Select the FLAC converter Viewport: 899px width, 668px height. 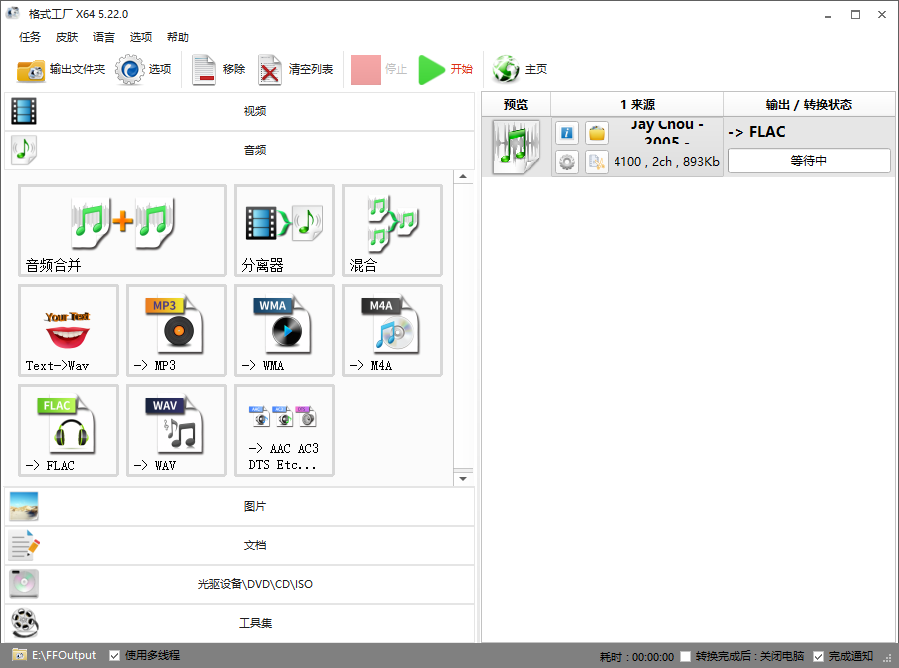(x=67, y=430)
